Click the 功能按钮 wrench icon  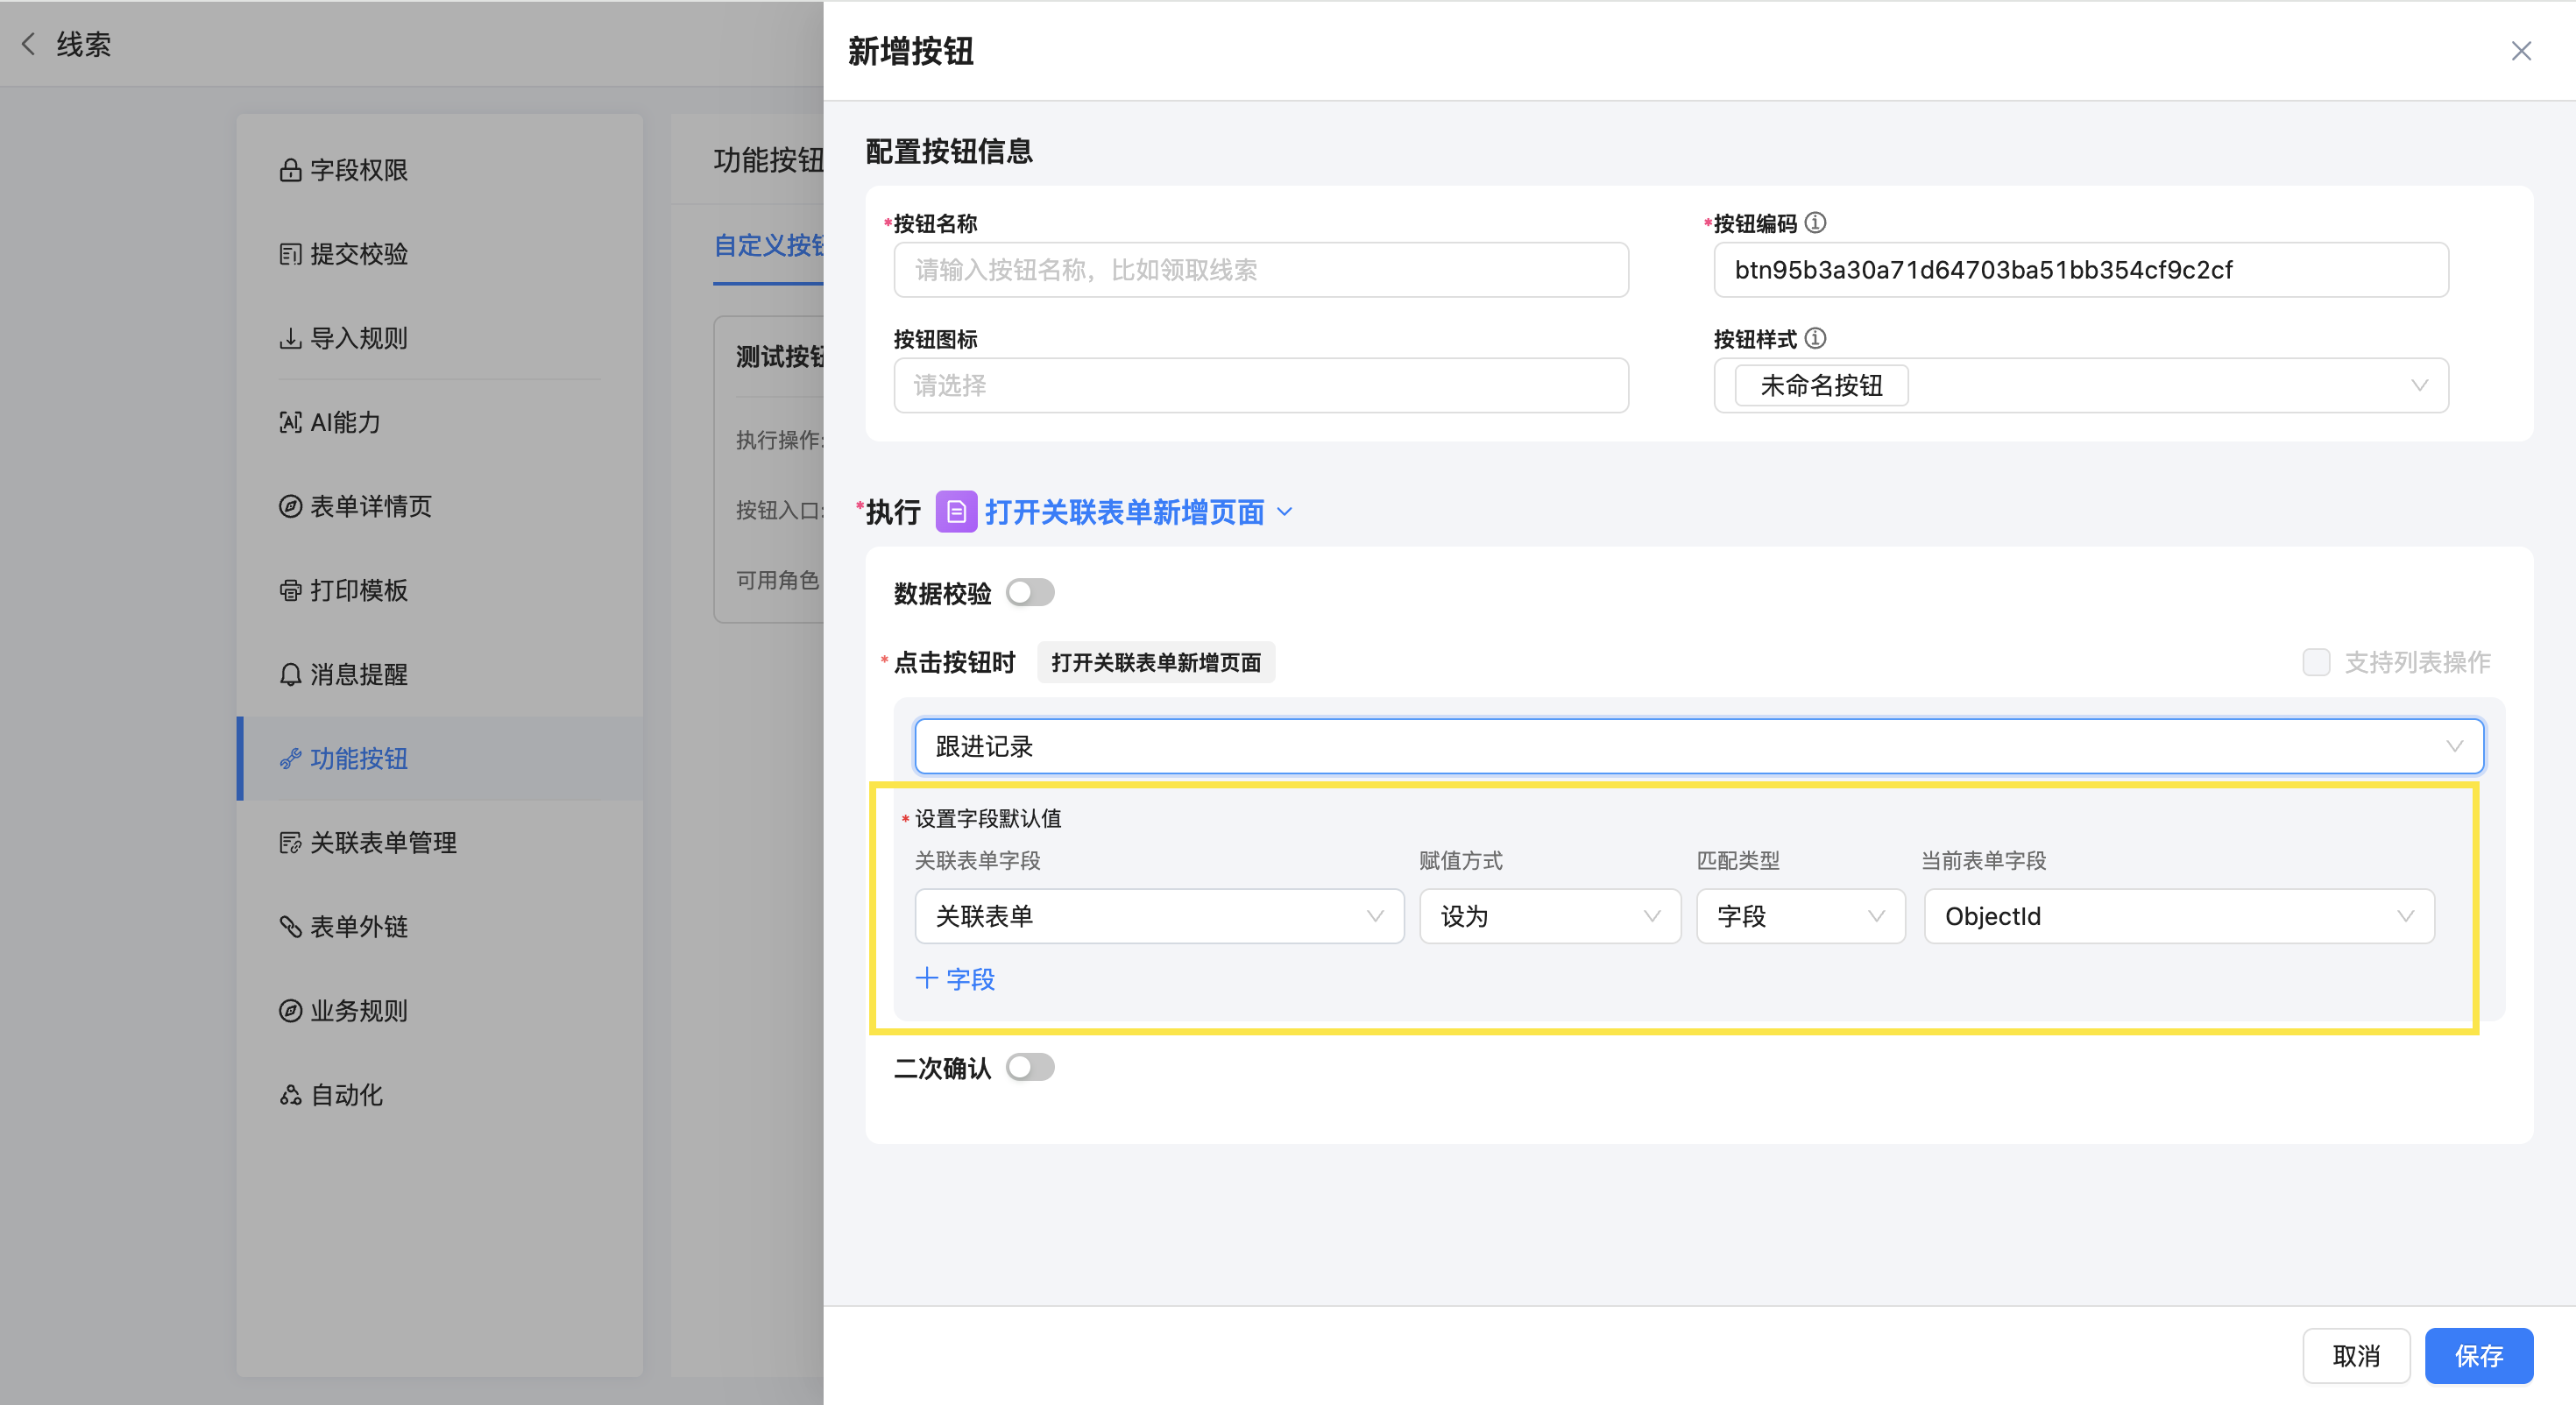290,759
